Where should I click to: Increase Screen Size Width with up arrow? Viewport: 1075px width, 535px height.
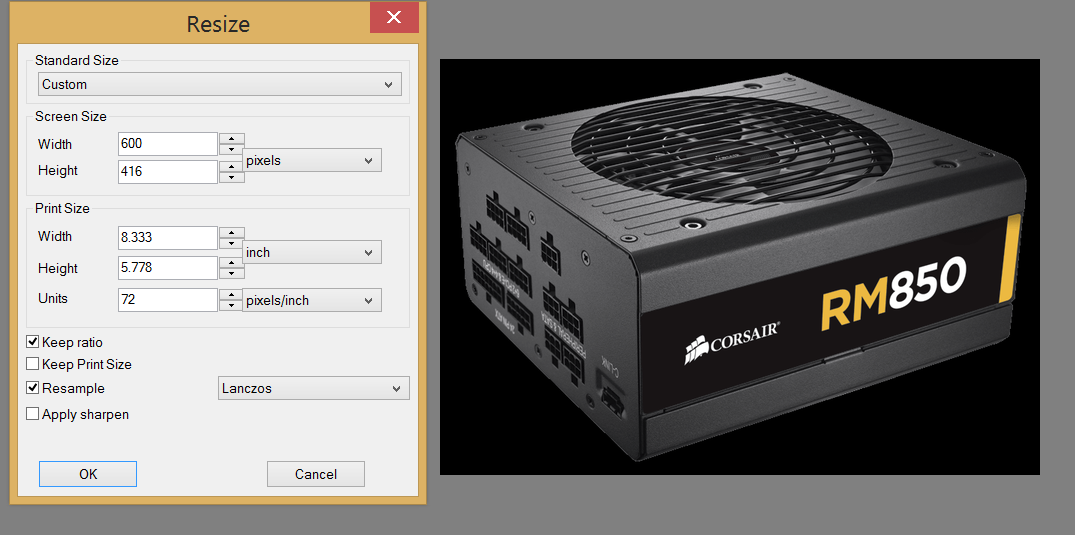(232, 139)
